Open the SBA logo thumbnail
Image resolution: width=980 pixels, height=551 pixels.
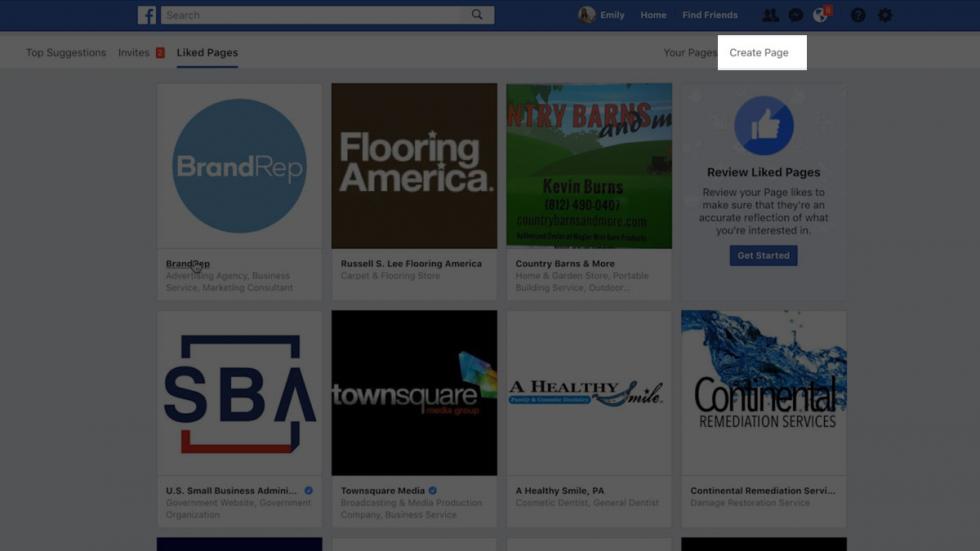point(239,393)
